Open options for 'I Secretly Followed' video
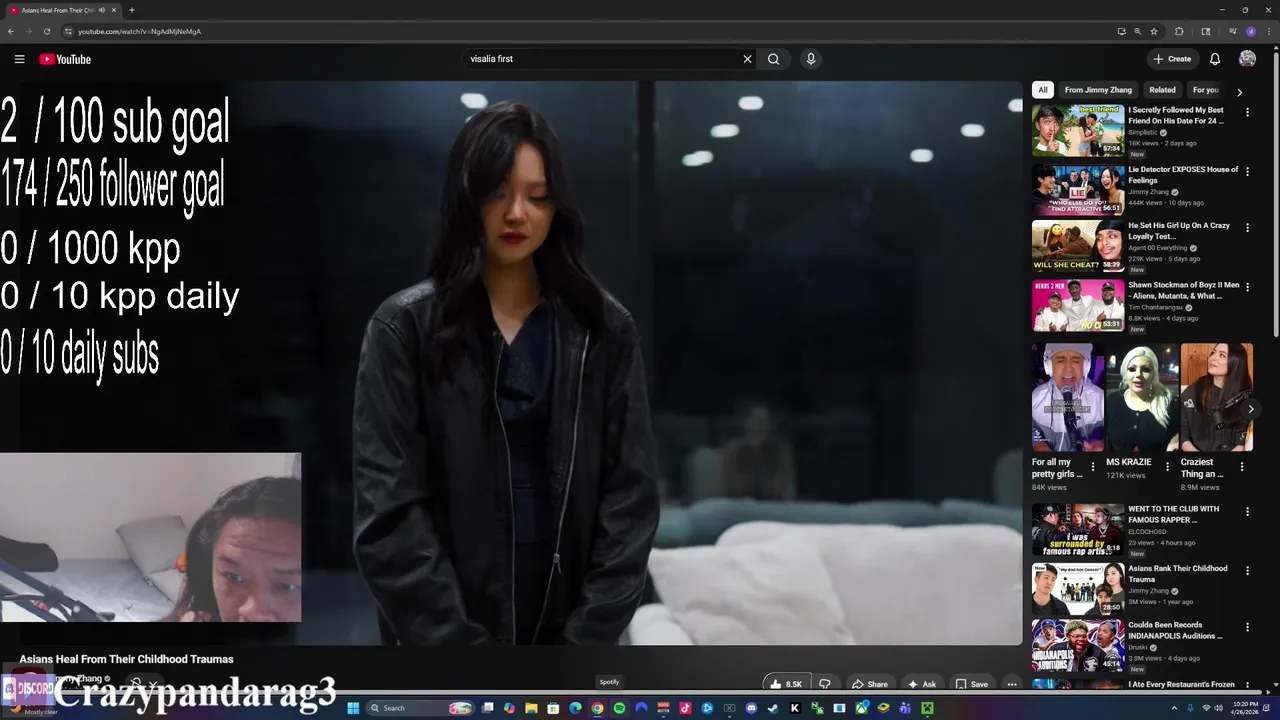Screen dimensions: 1280x720 (x=1247, y=113)
